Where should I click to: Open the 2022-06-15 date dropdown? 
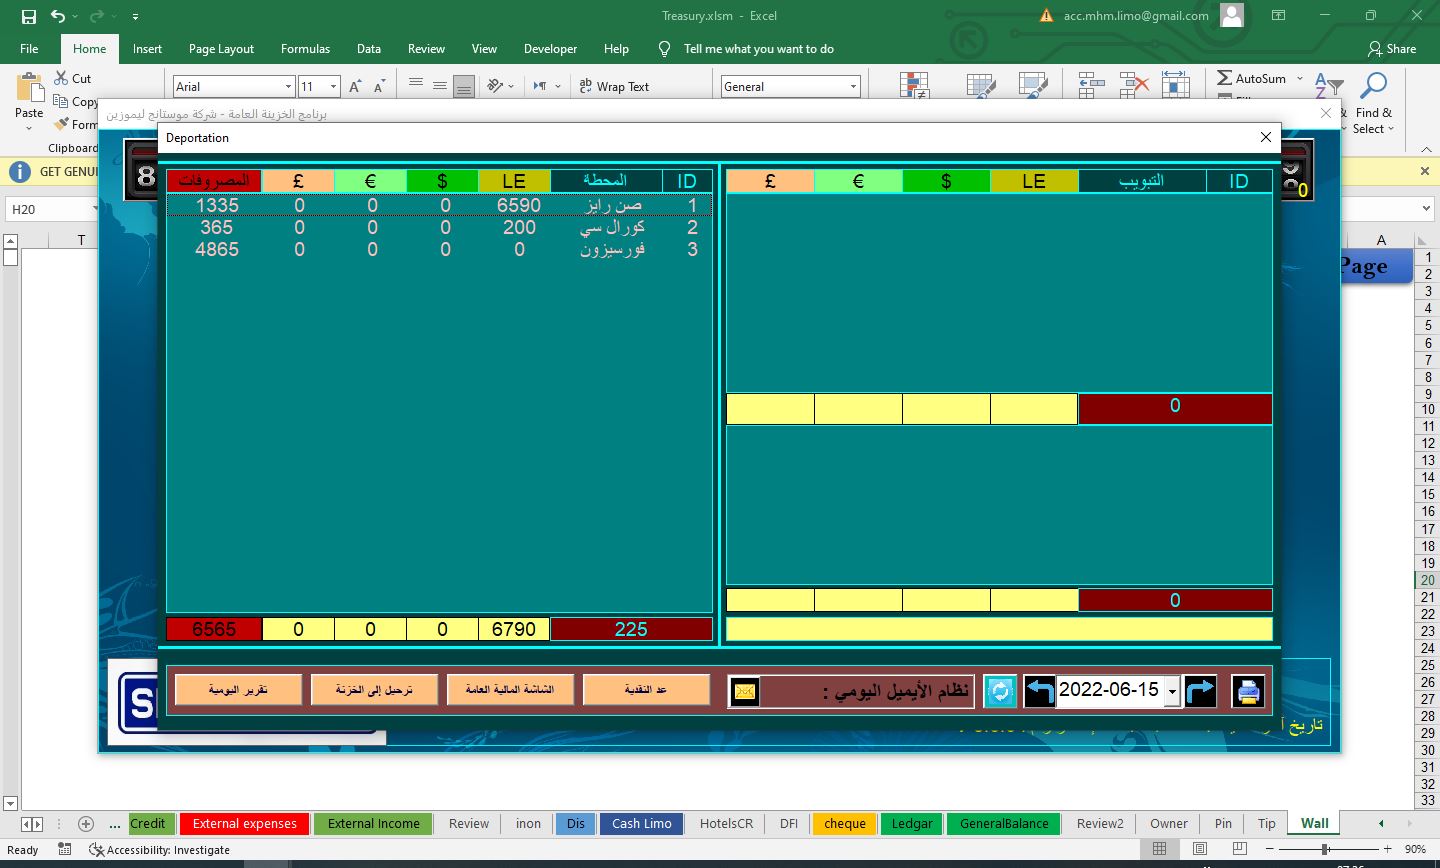coord(1172,691)
